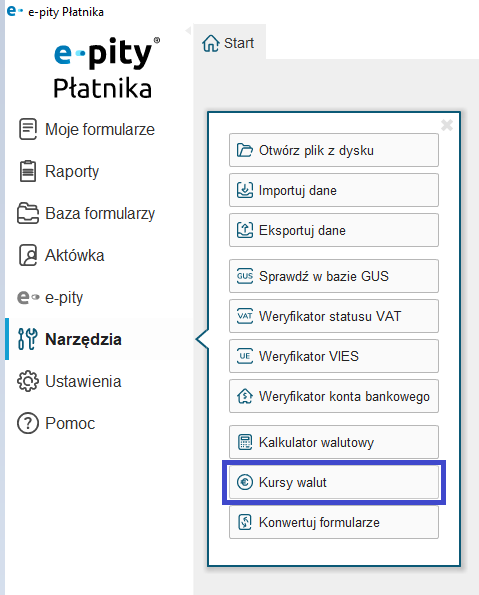
Task: Click the Aktówka briefcase icon
Action: [x=28, y=255]
